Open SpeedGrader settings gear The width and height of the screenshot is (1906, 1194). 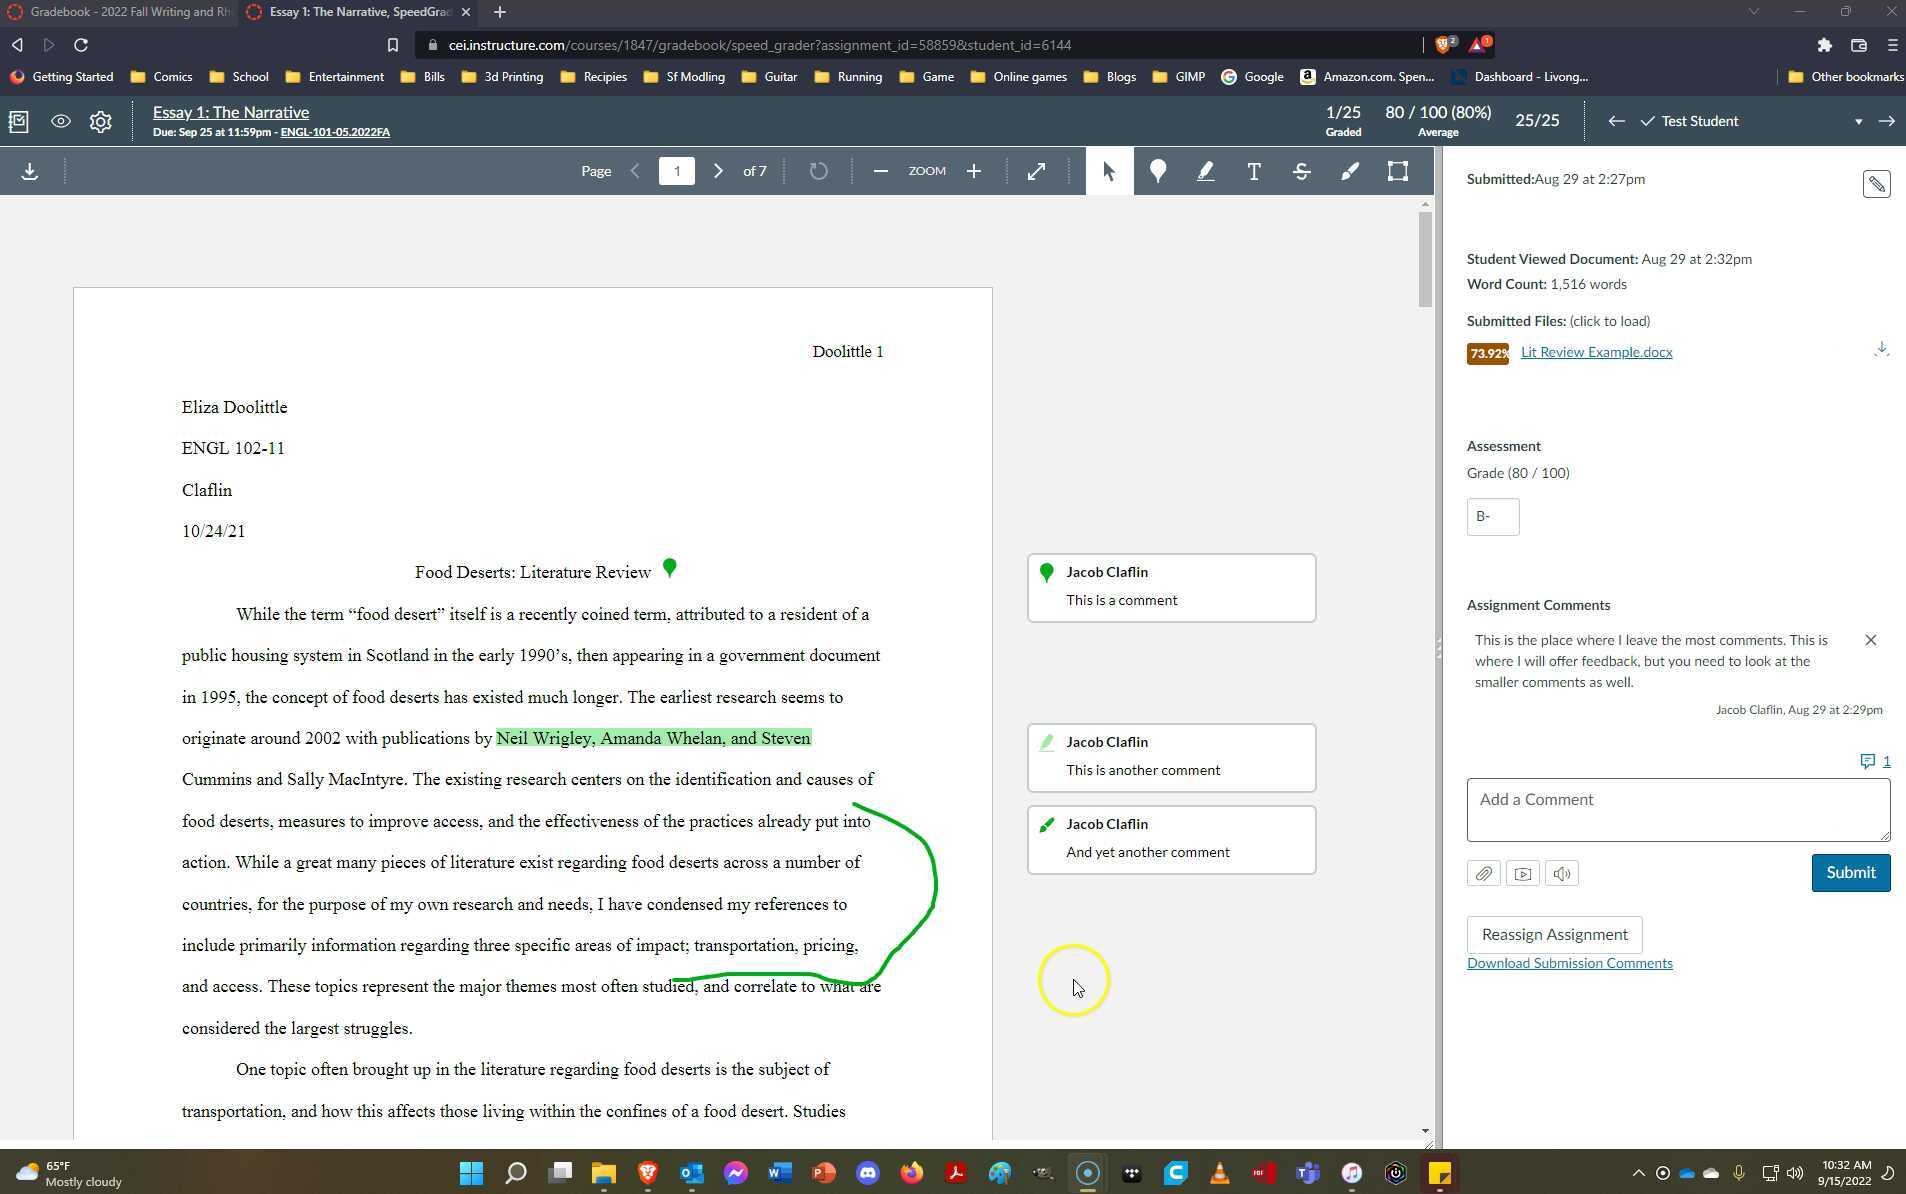point(100,121)
